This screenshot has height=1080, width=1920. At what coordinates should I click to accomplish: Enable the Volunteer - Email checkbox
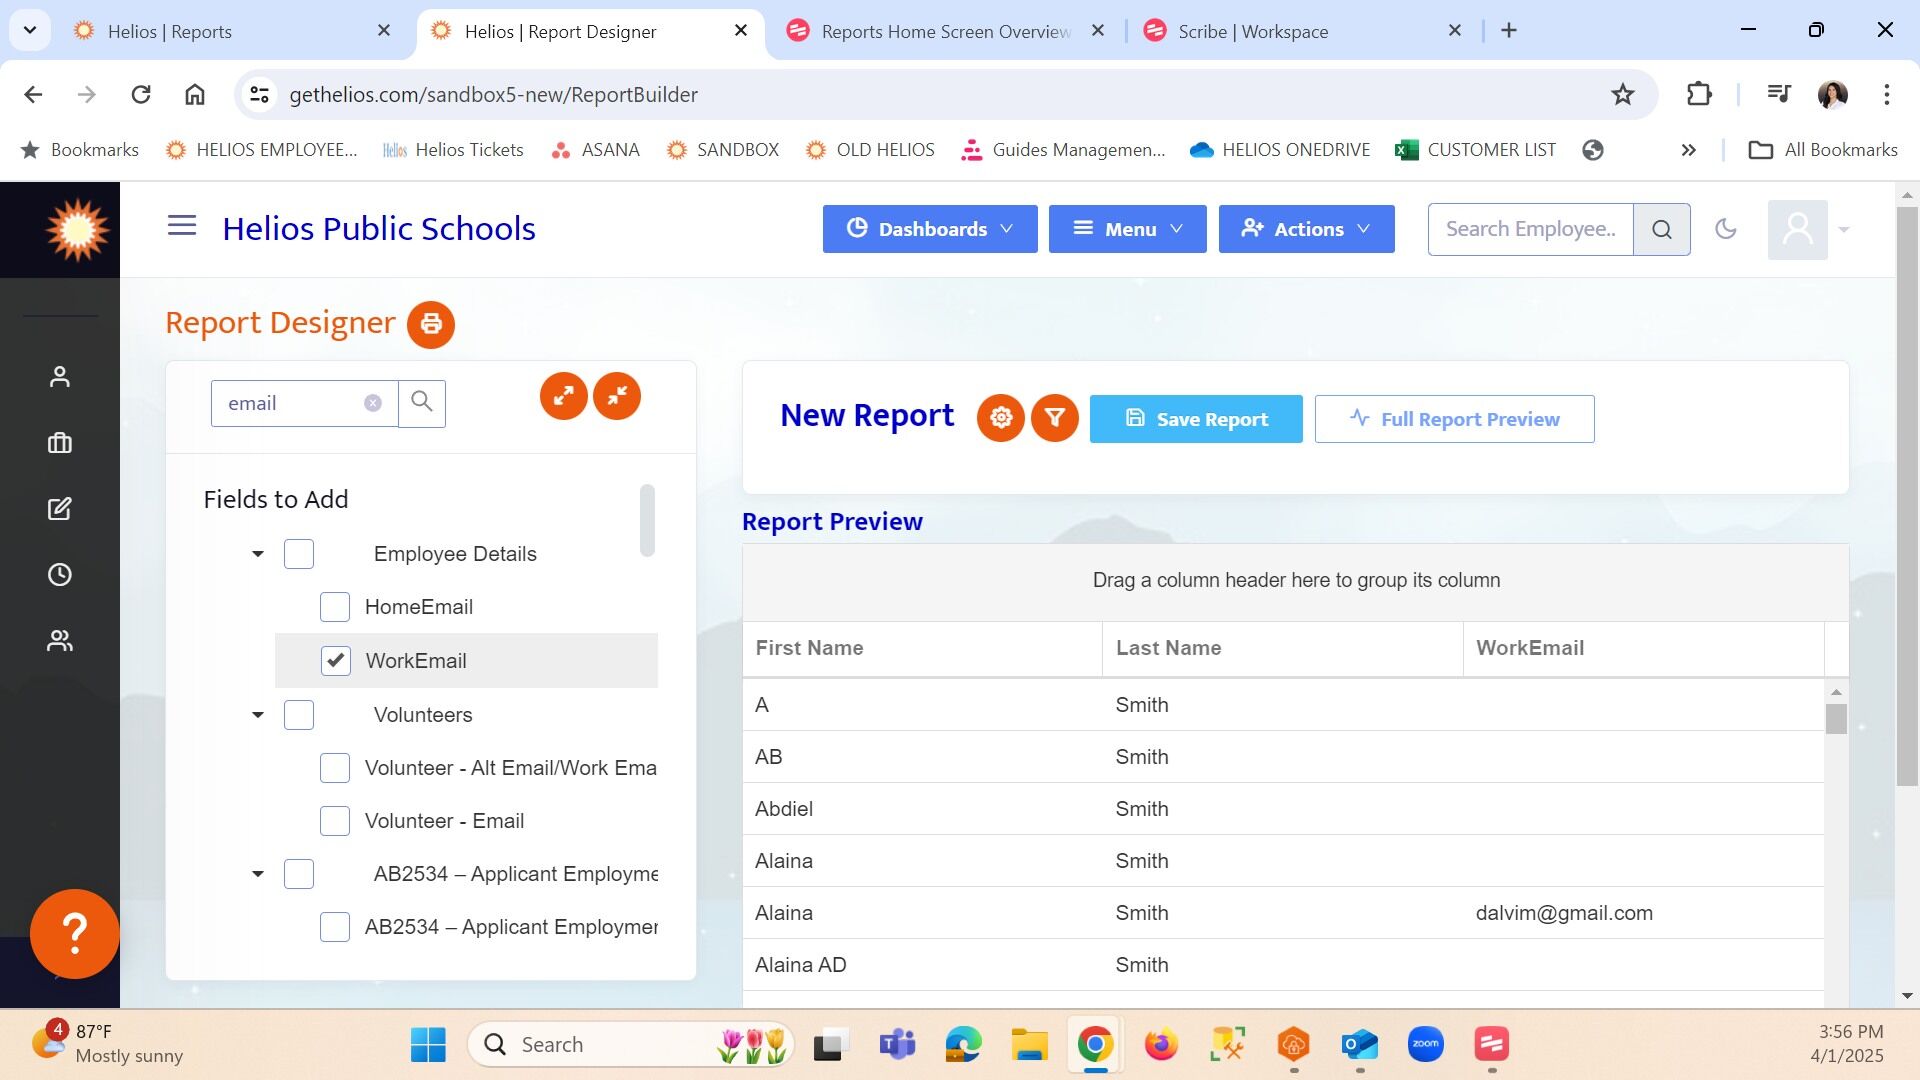coord(335,821)
